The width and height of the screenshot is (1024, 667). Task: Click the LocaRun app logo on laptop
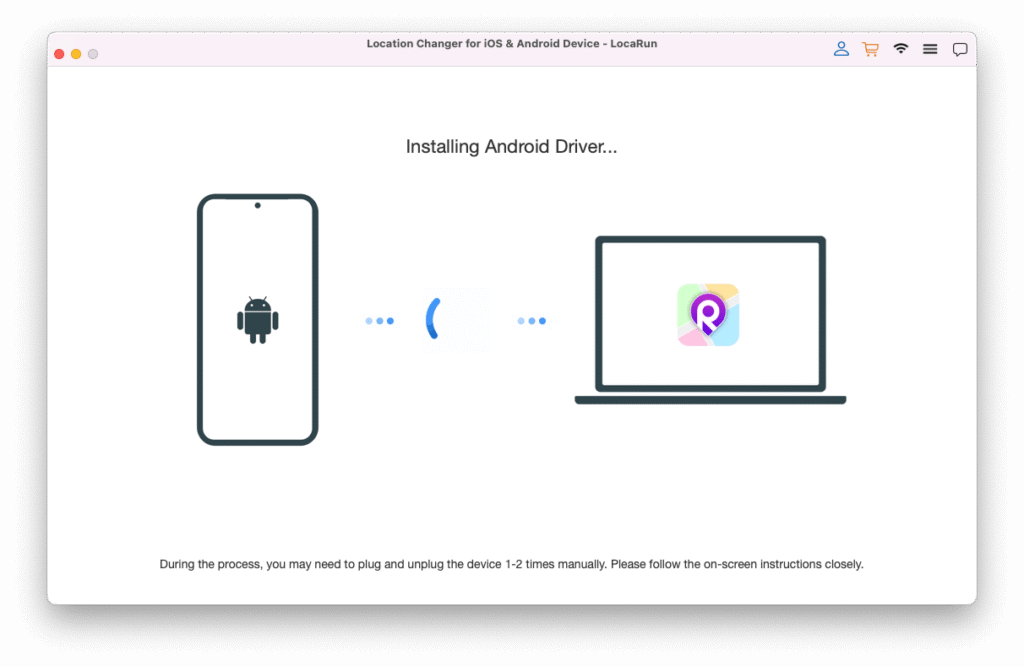coord(708,315)
